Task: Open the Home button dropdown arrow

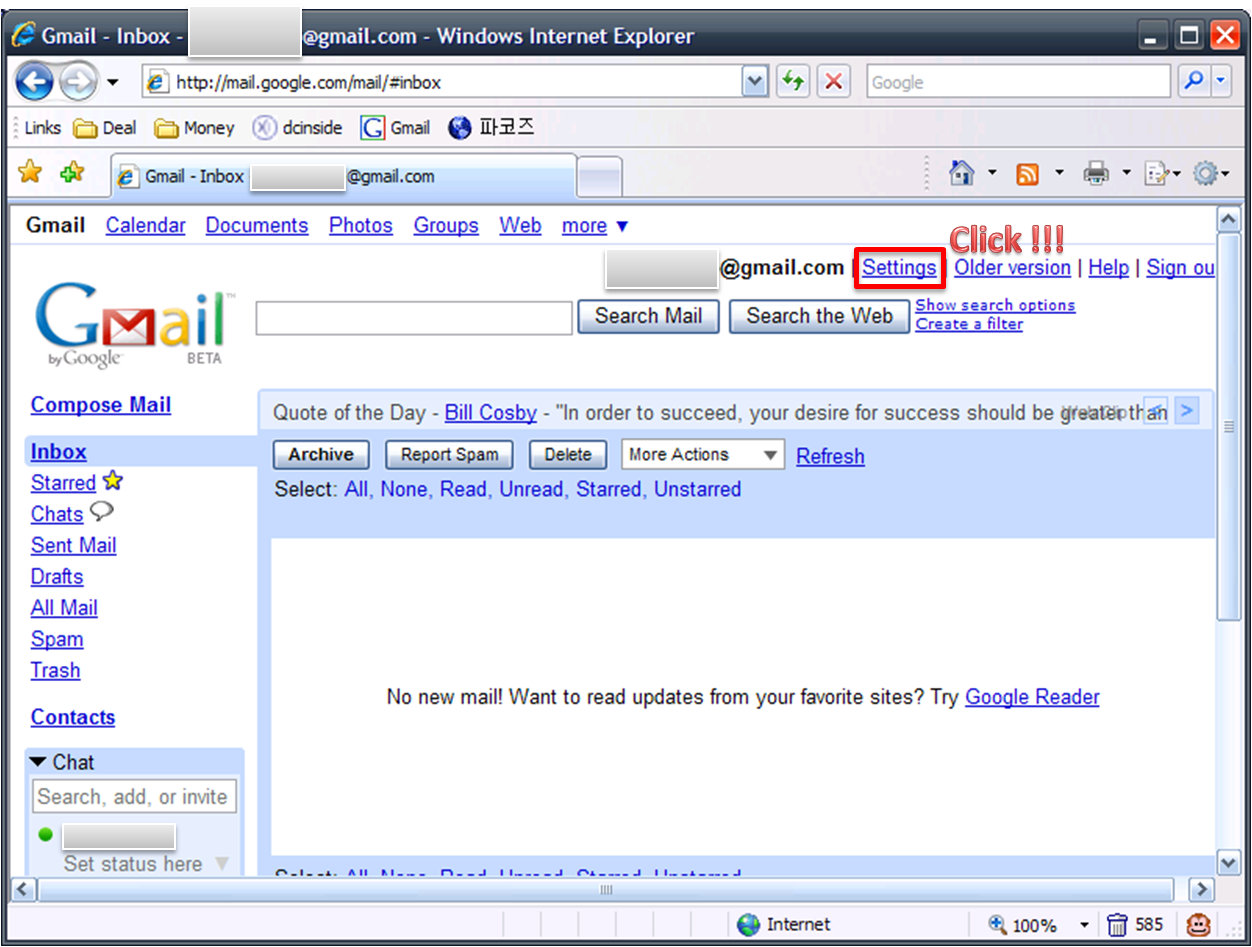Action: [992, 174]
